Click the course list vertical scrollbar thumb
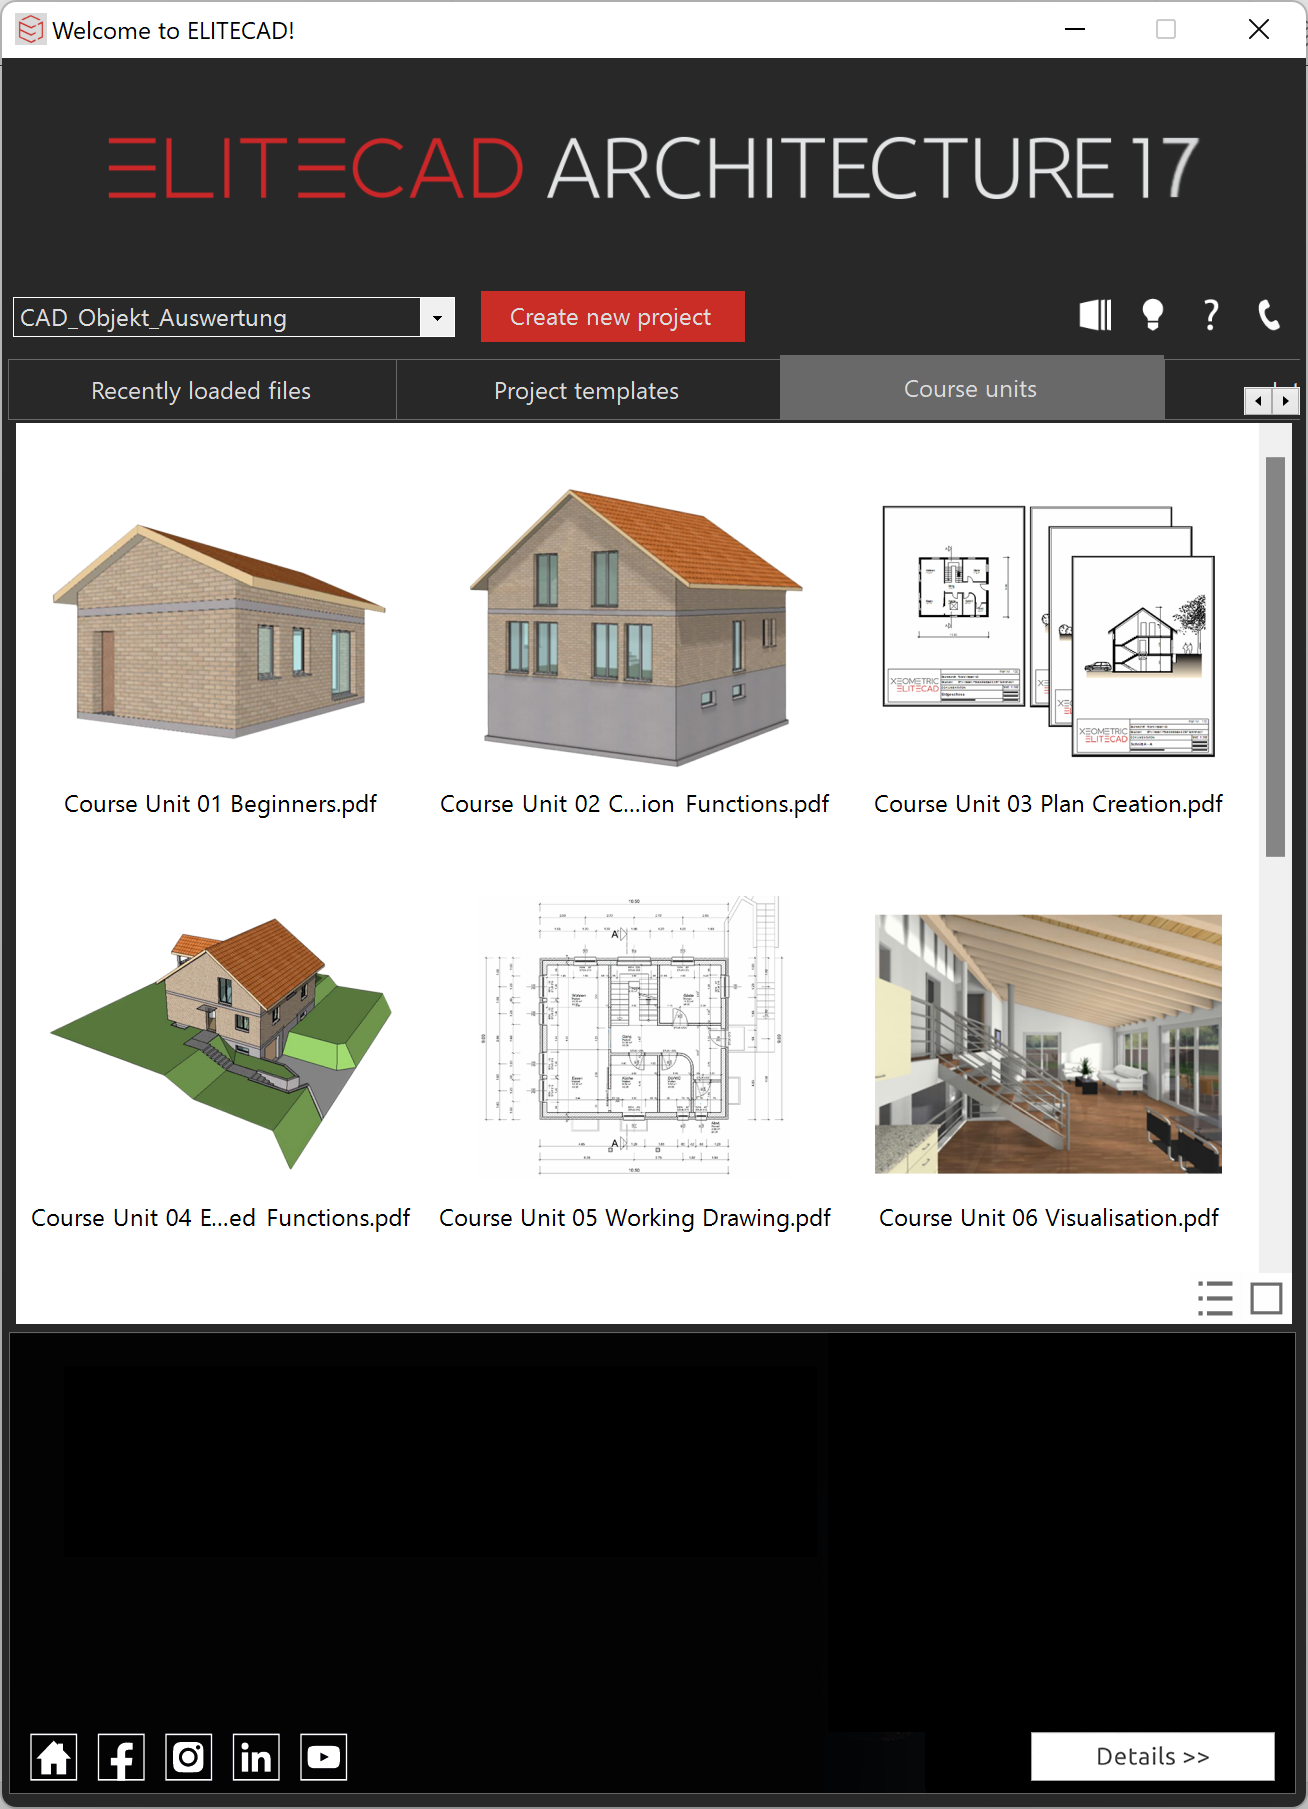 click(1275, 657)
